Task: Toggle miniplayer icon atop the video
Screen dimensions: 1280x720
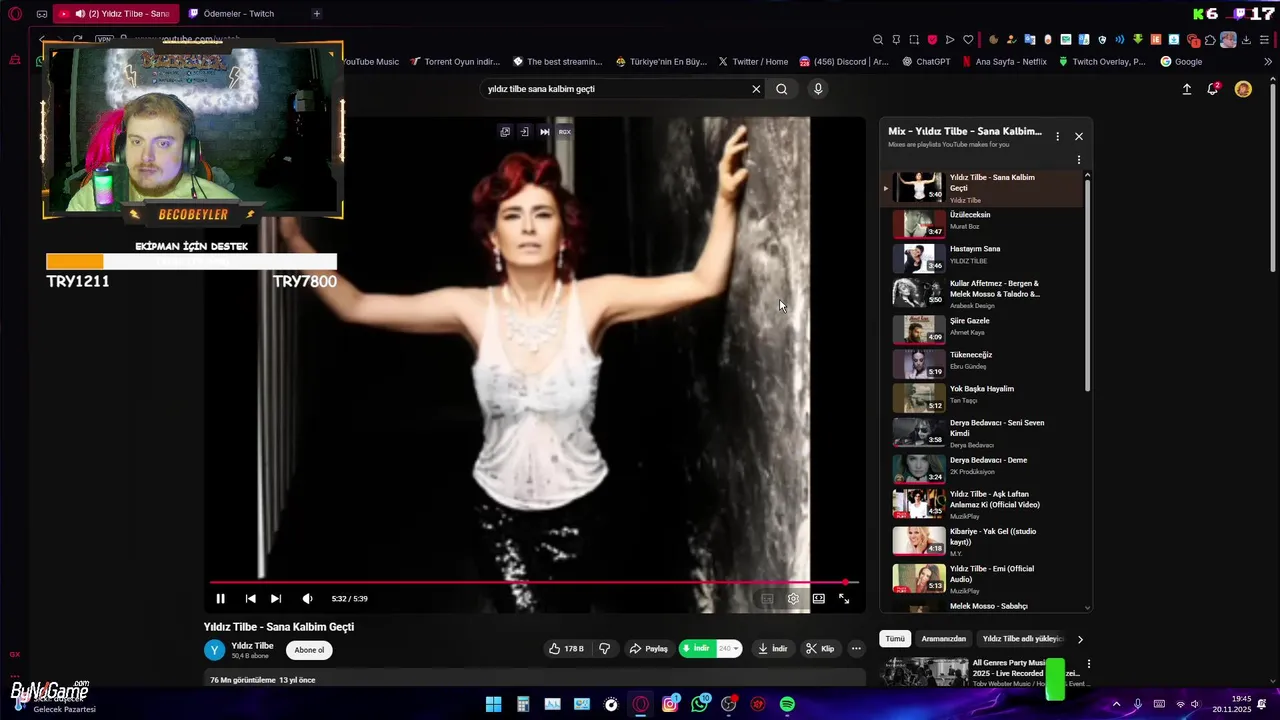Action: pyautogui.click(x=505, y=132)
